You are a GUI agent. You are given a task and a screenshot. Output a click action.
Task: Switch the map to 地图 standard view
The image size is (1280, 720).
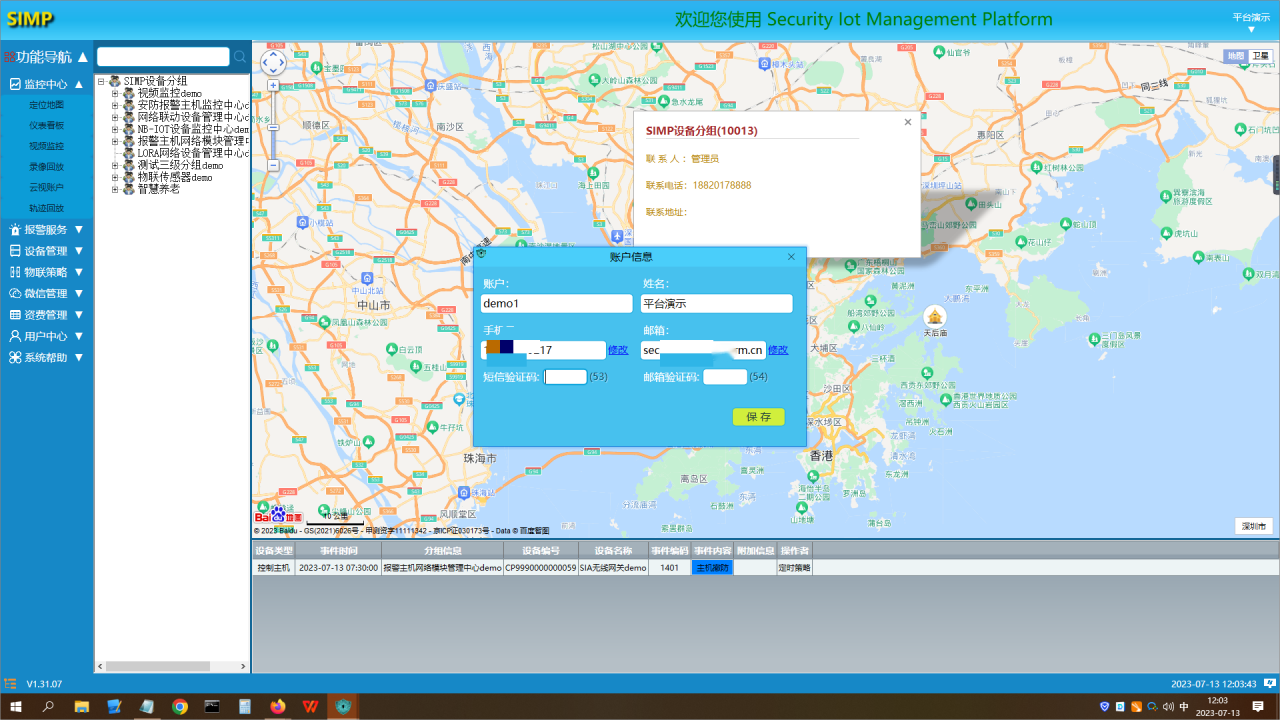1237,57
